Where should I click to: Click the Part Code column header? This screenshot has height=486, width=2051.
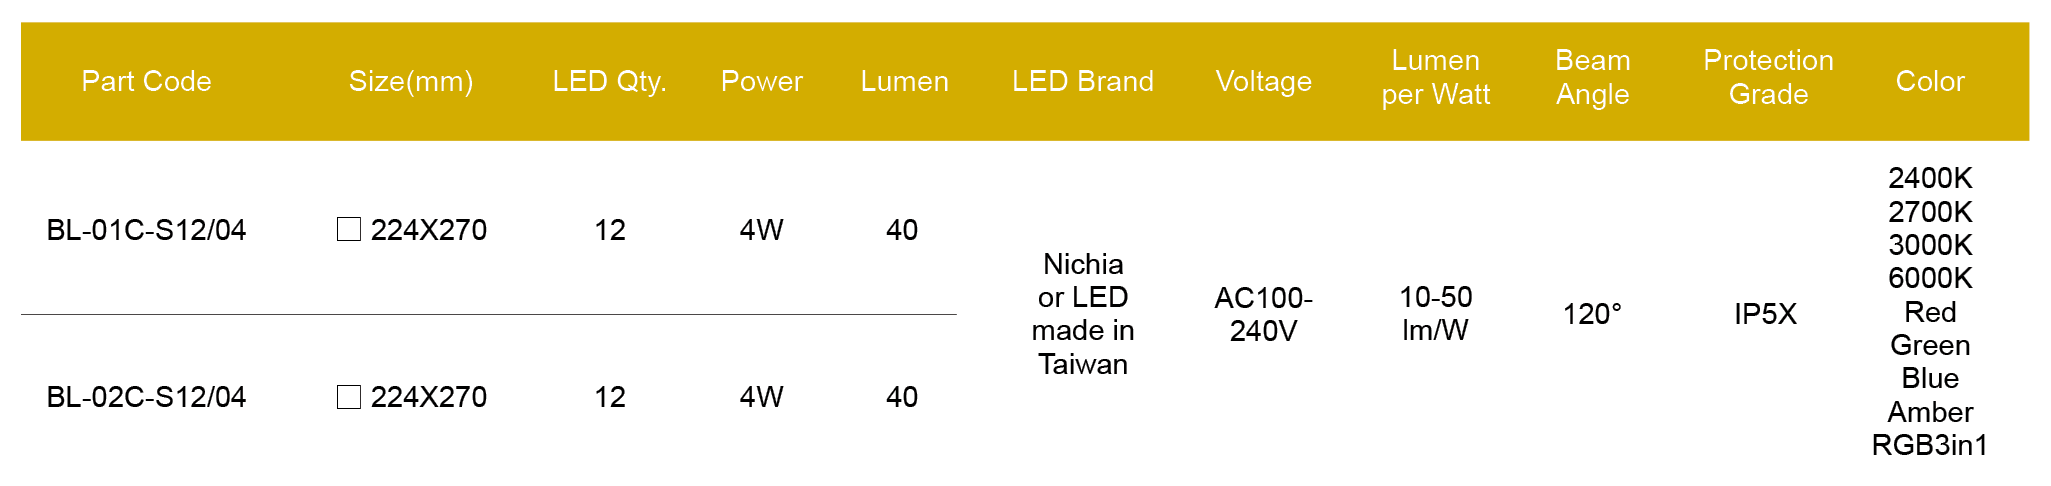pos(146,81)
